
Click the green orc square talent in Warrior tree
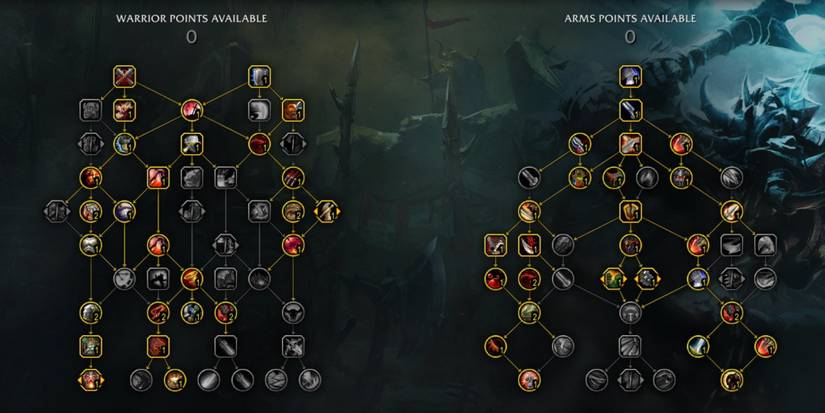tap(90, 346)
